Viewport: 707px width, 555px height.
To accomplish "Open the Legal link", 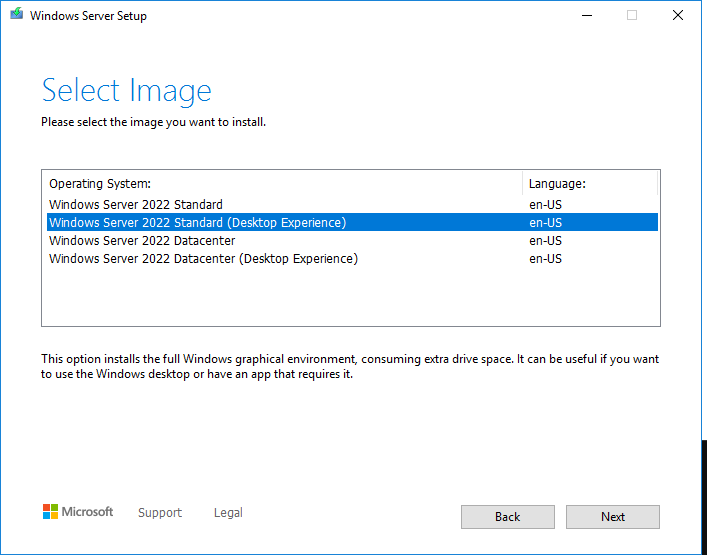I will (228, 513).
